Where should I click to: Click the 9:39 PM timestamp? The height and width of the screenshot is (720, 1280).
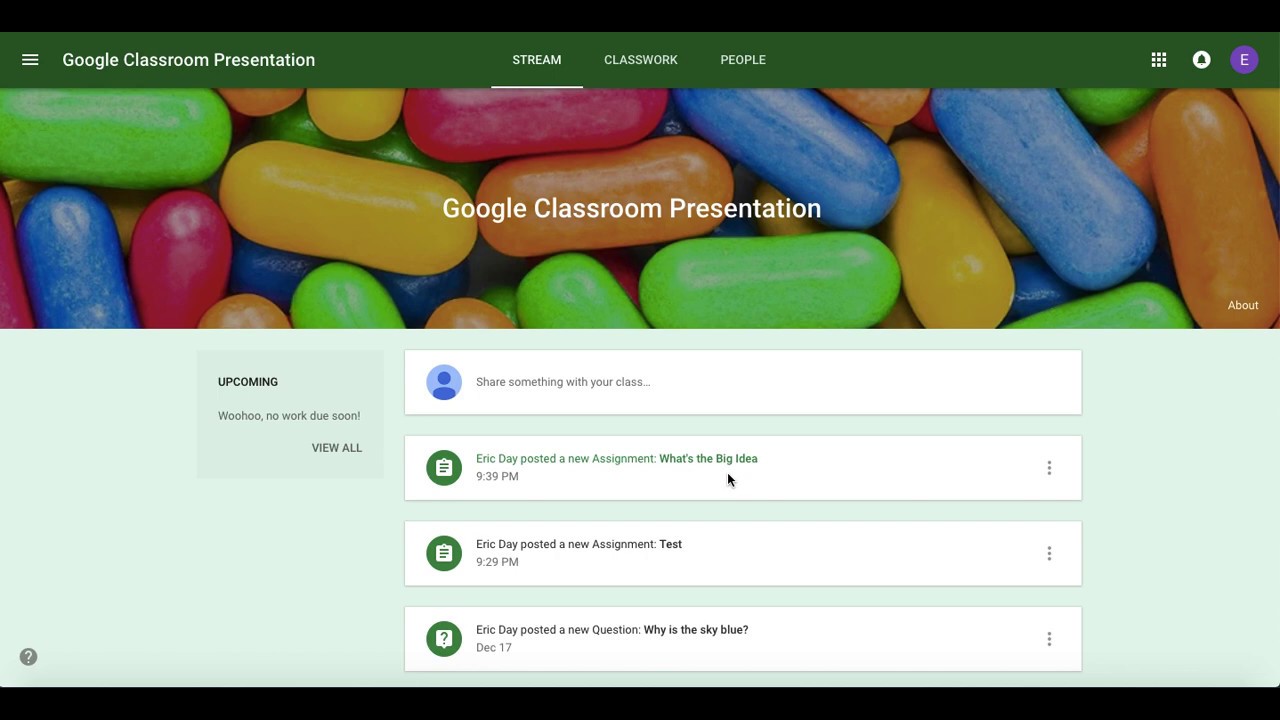click(497, 477)
